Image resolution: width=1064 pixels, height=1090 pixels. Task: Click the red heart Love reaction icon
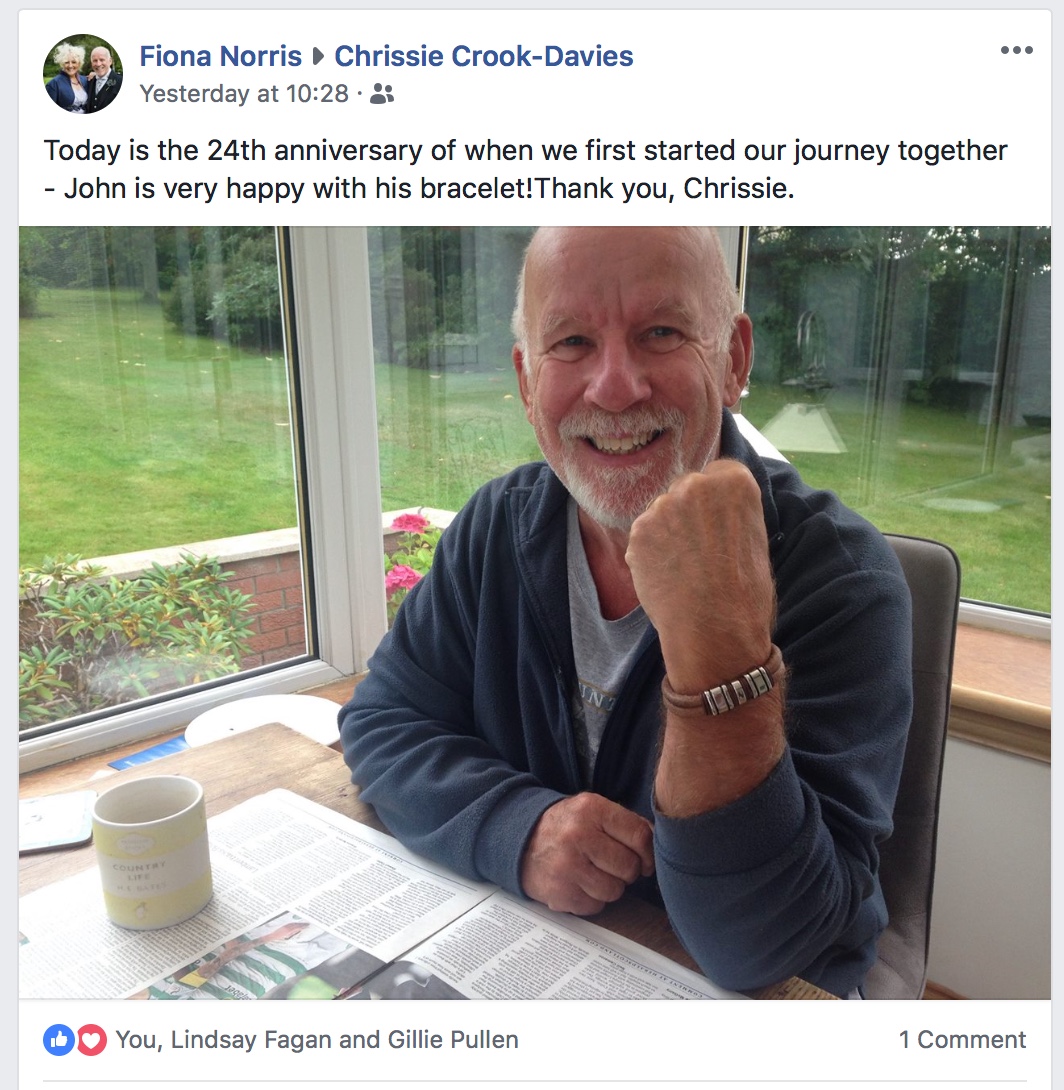tap(91, 1040)
